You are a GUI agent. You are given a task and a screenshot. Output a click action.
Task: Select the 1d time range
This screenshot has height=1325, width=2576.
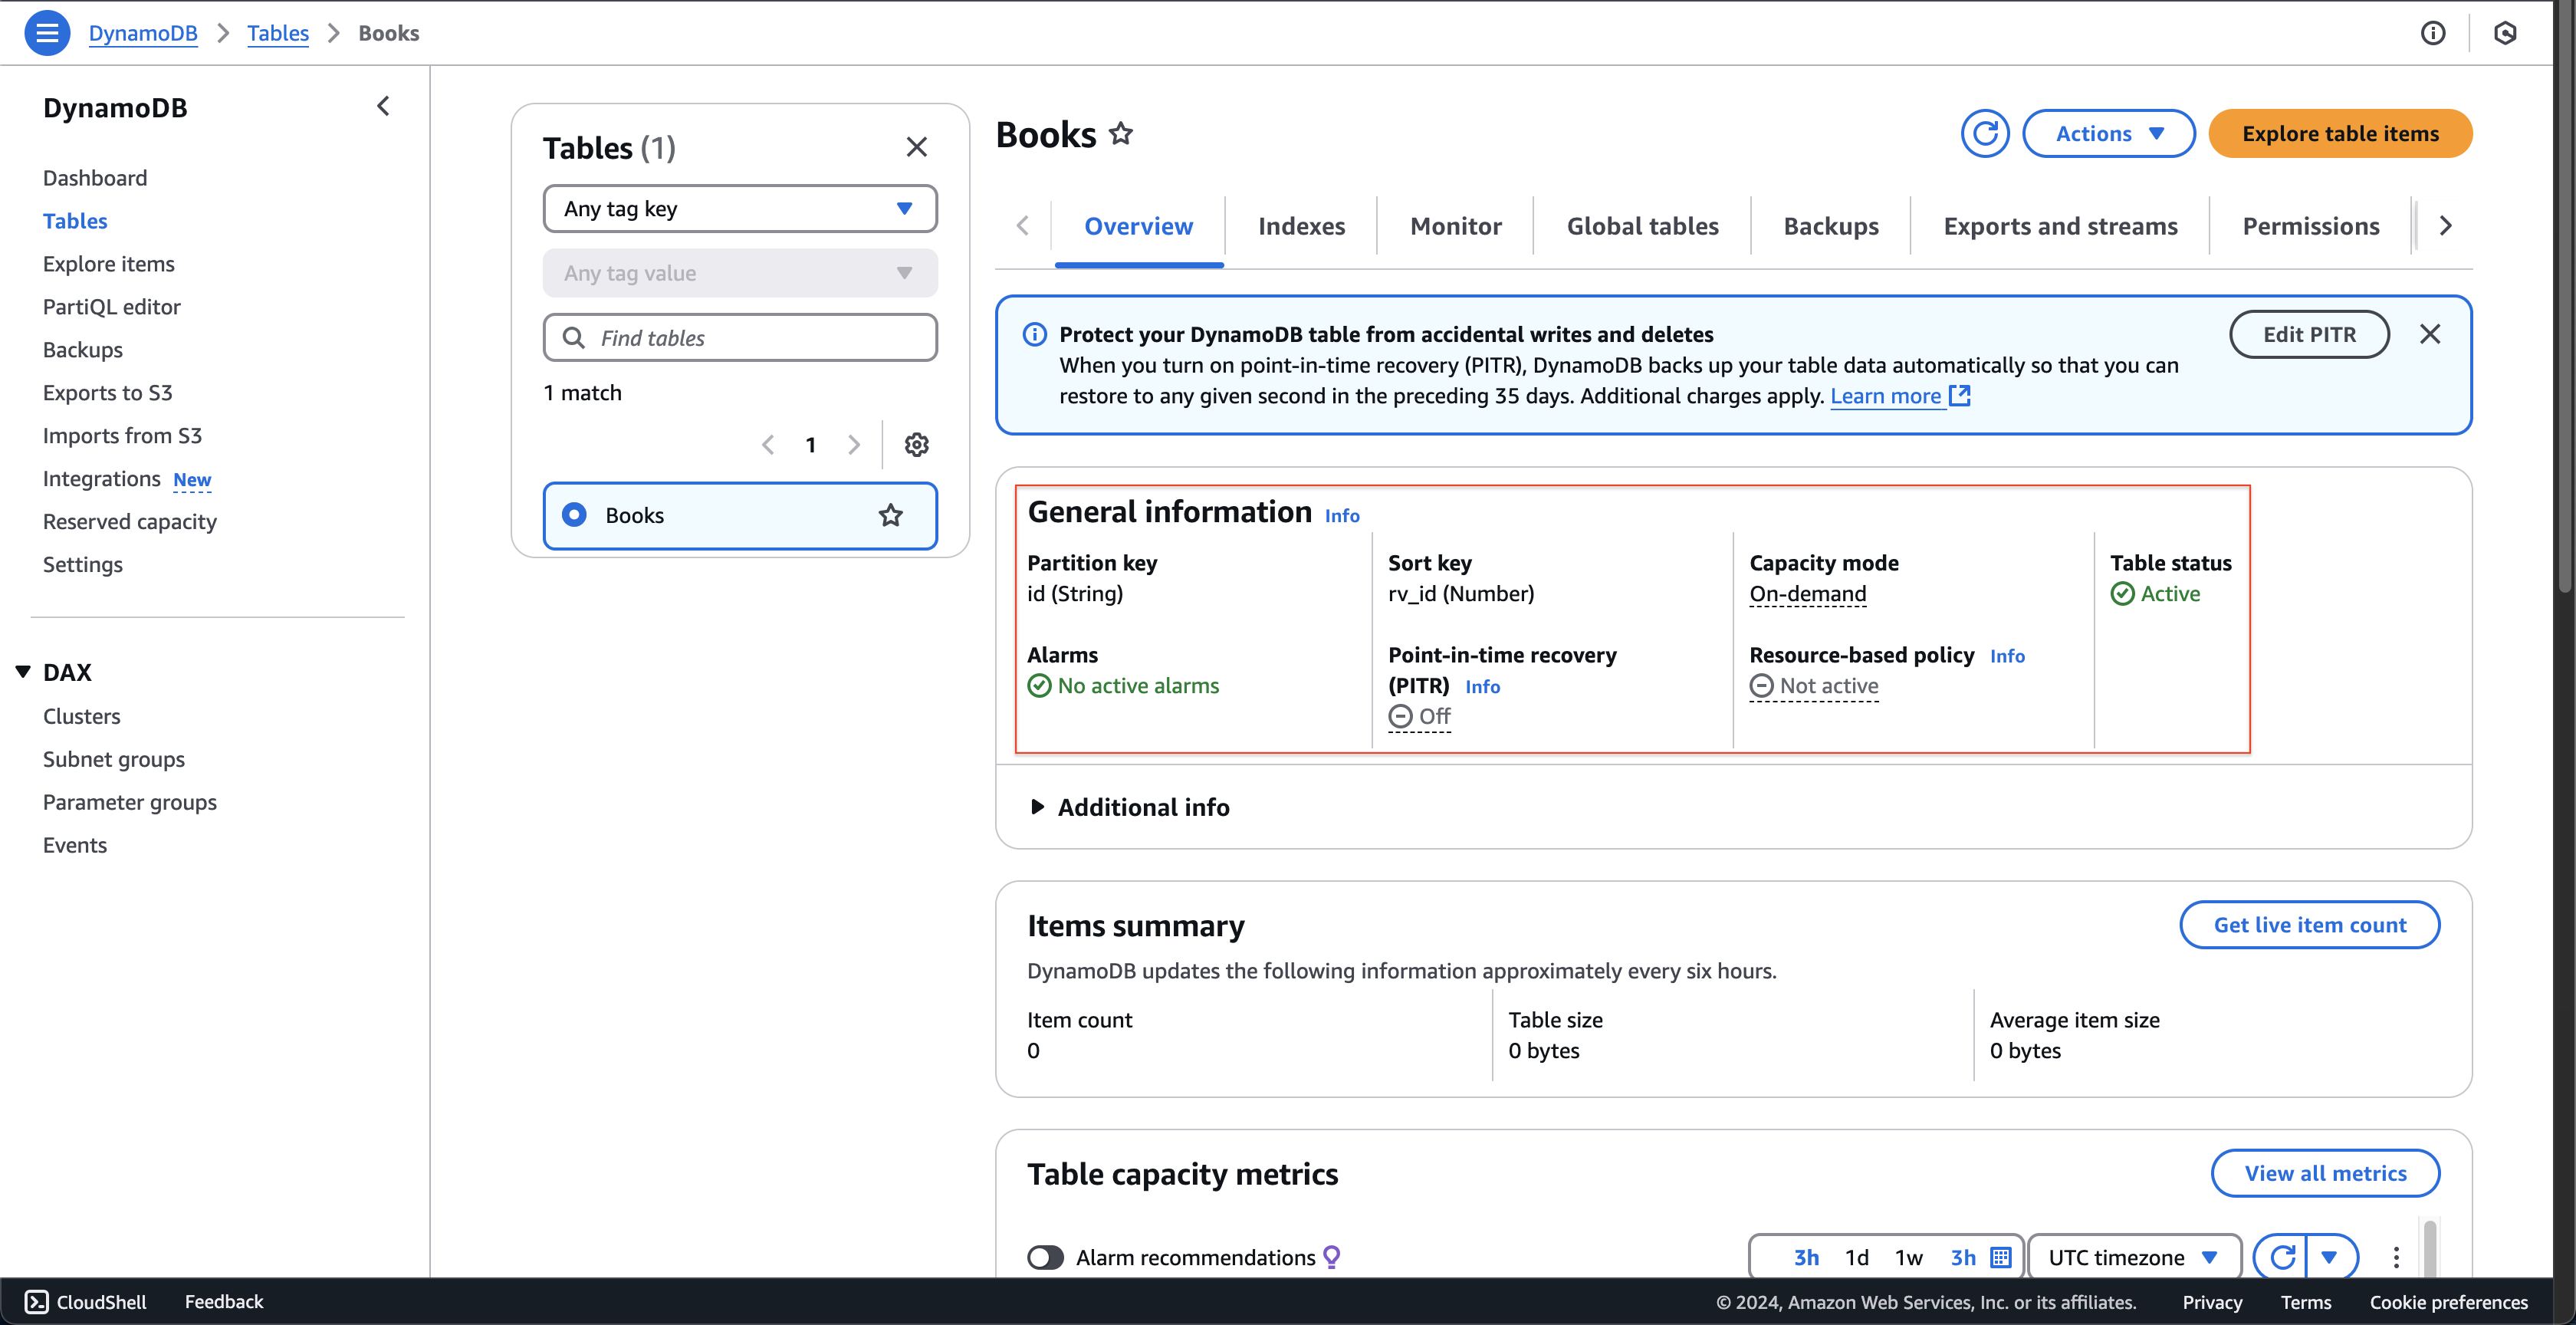click(1857, 1257)
